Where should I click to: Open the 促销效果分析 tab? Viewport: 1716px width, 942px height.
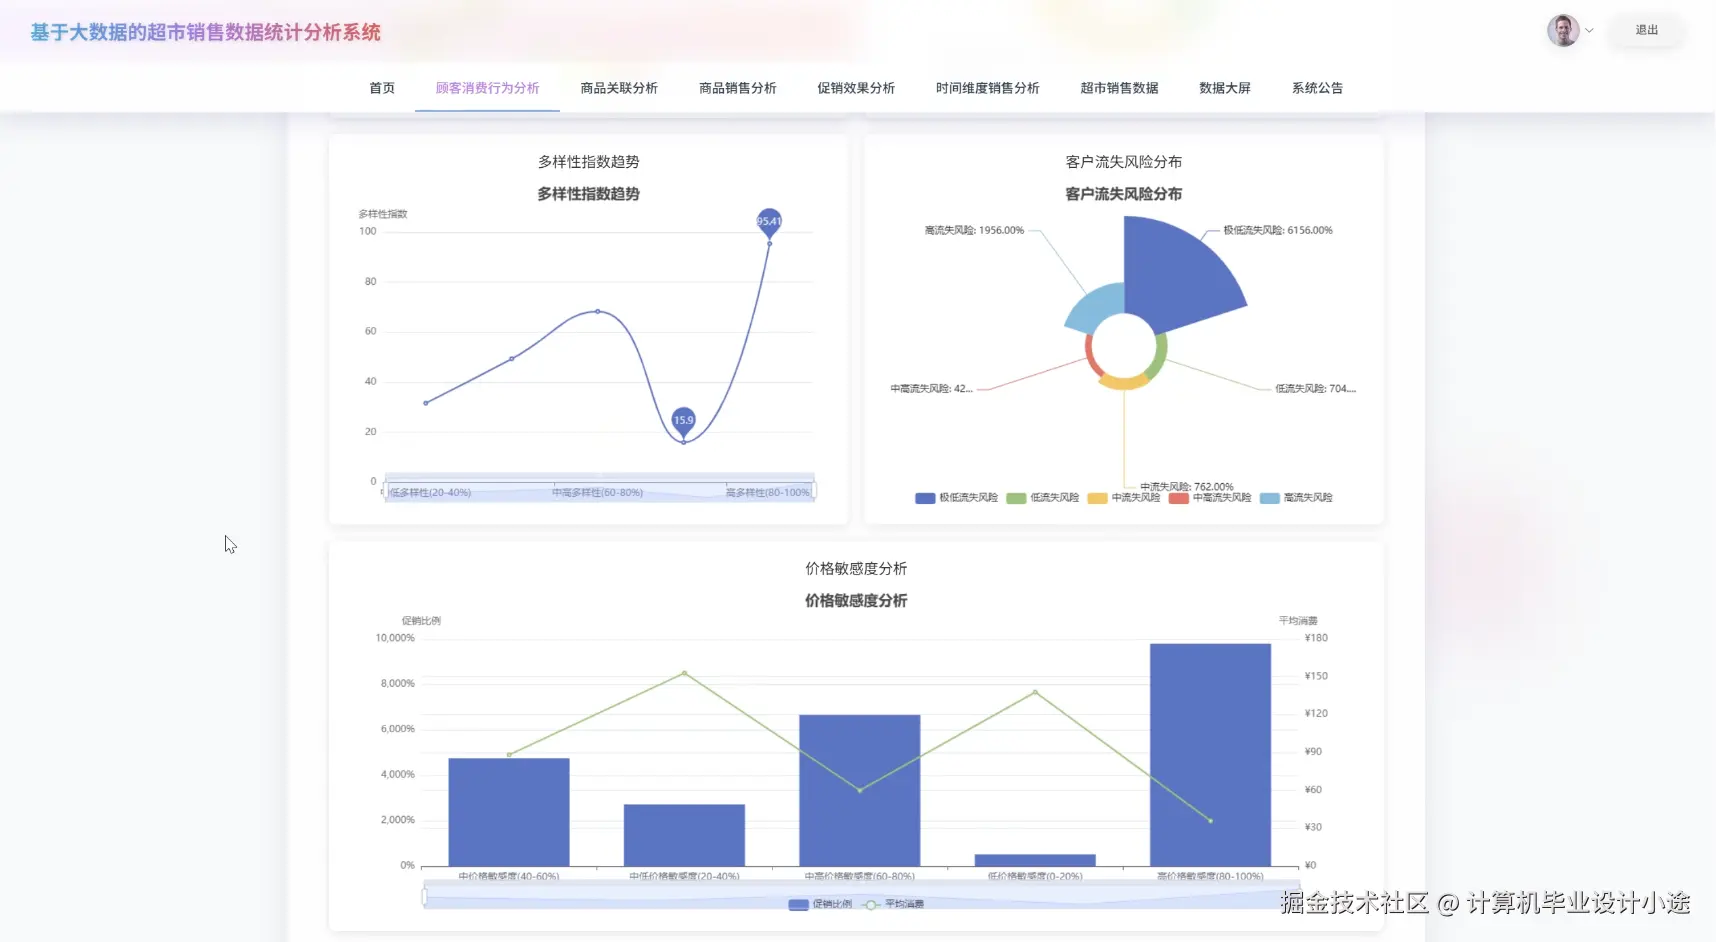(x=855, y=88)
